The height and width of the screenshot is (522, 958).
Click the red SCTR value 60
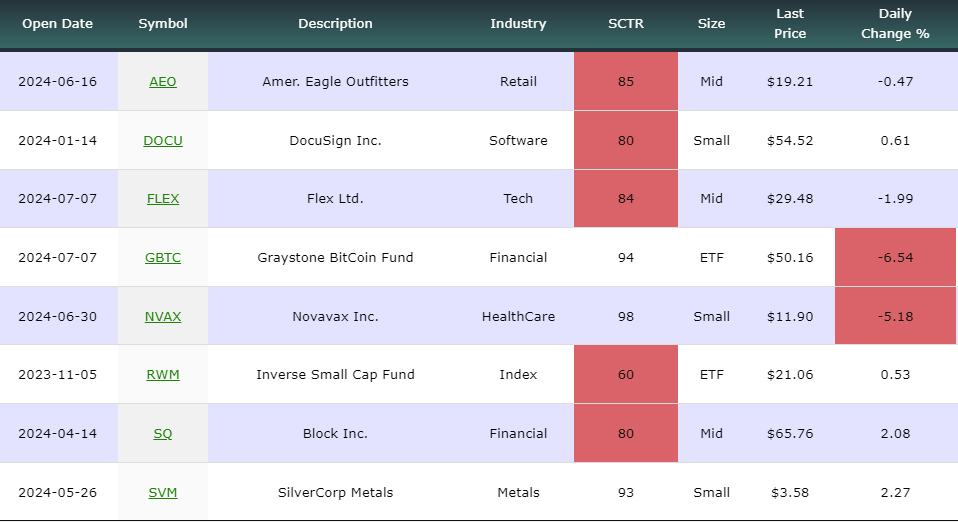(x=626, y=374)
